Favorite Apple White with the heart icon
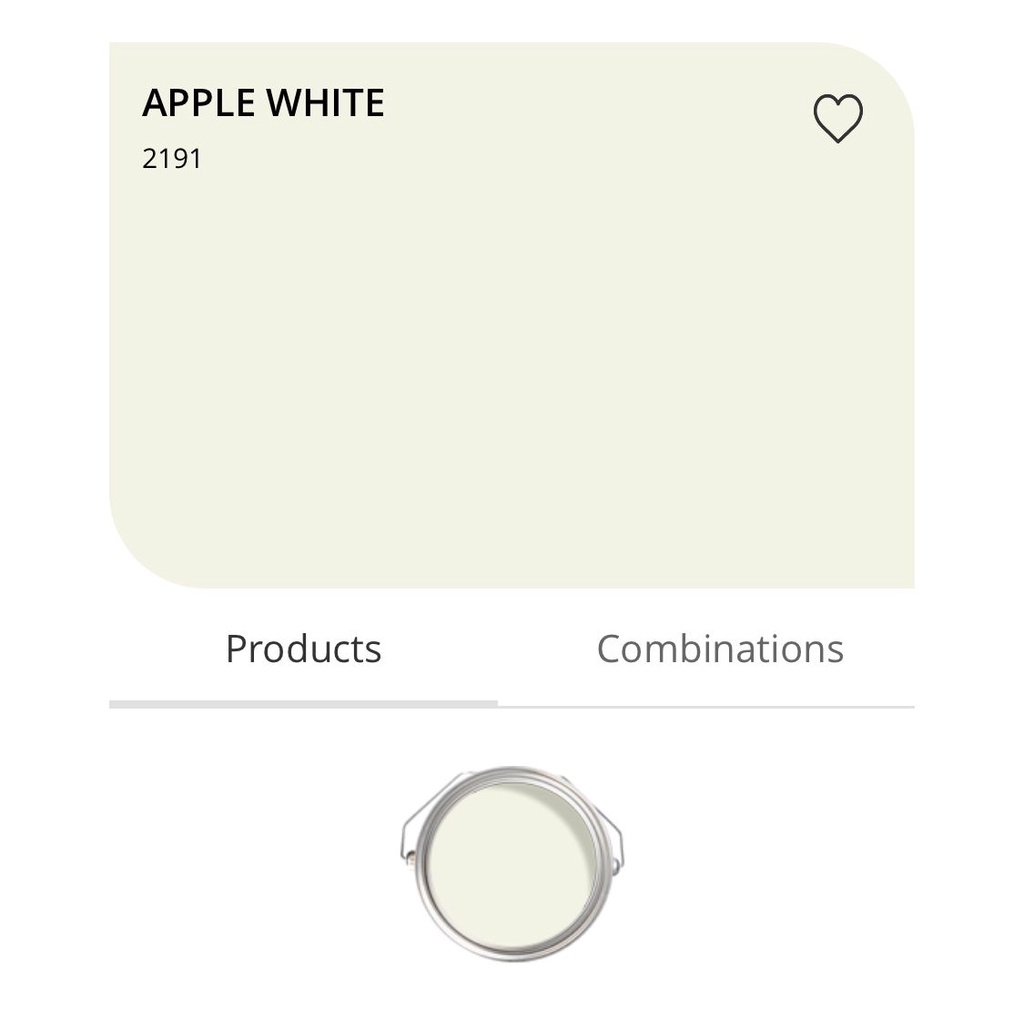The image size is (1024, 1024). click(837, 118)
